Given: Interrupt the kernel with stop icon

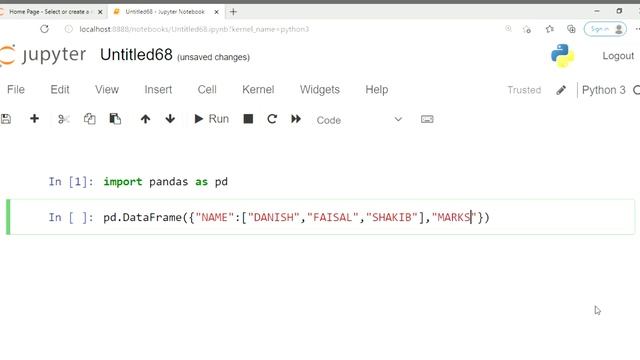Looking at the screenshot, I should tap(248, 119).
